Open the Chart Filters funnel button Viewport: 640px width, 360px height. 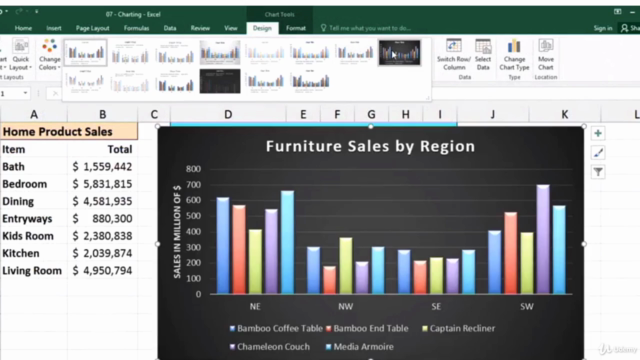point(598,172)
